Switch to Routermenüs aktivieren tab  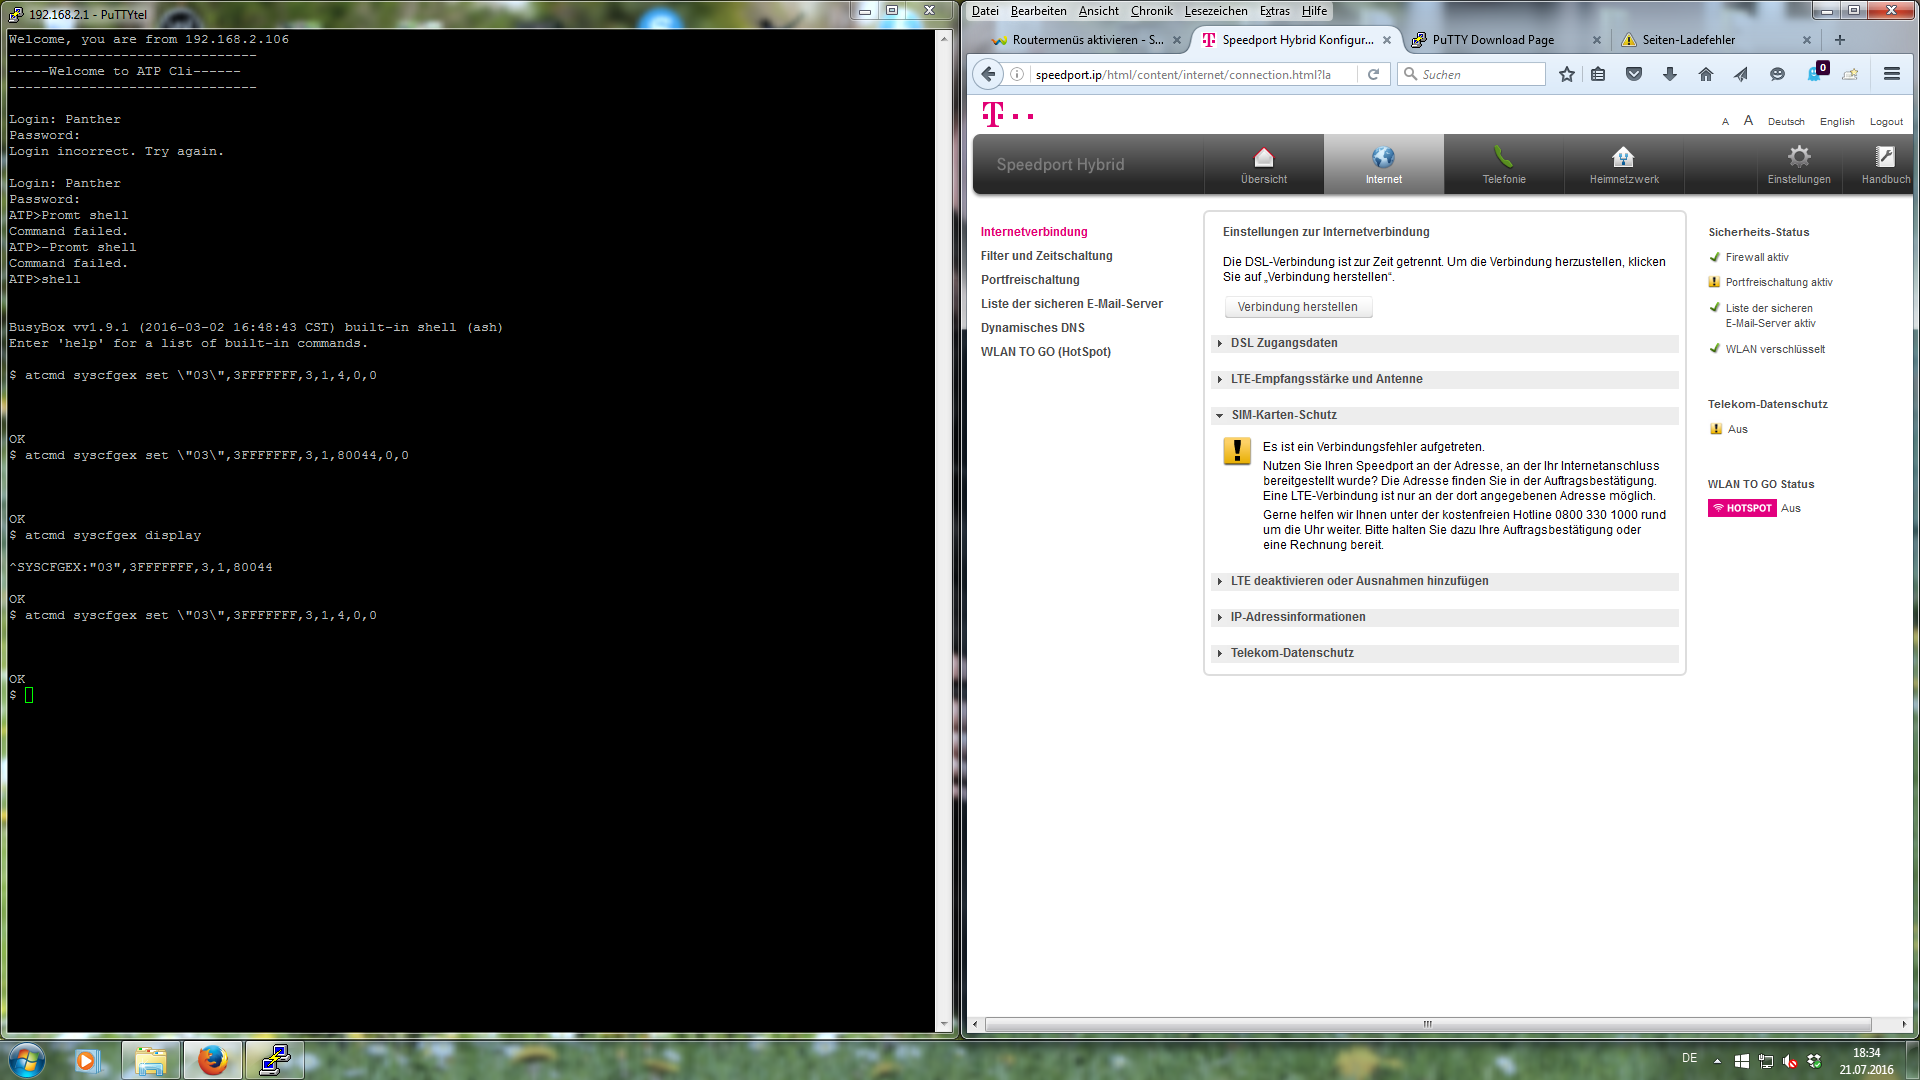pos(1086,40)
